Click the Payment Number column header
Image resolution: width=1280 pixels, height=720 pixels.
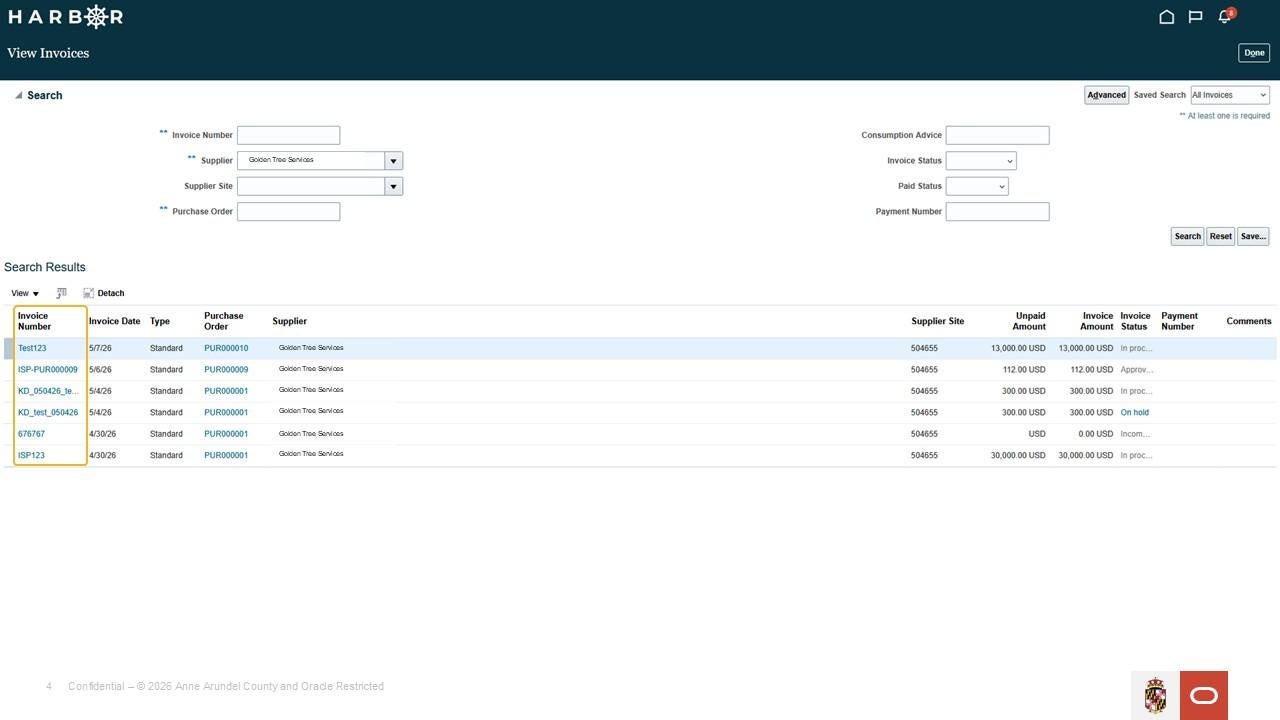1179,321
